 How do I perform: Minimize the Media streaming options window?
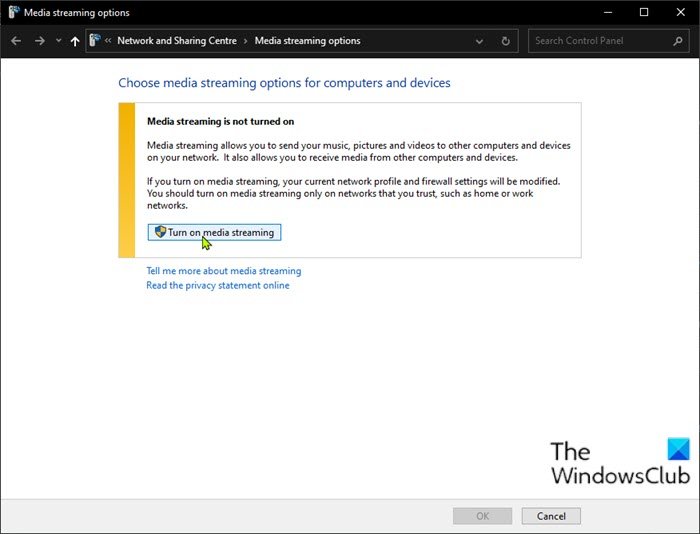[608, 12]
